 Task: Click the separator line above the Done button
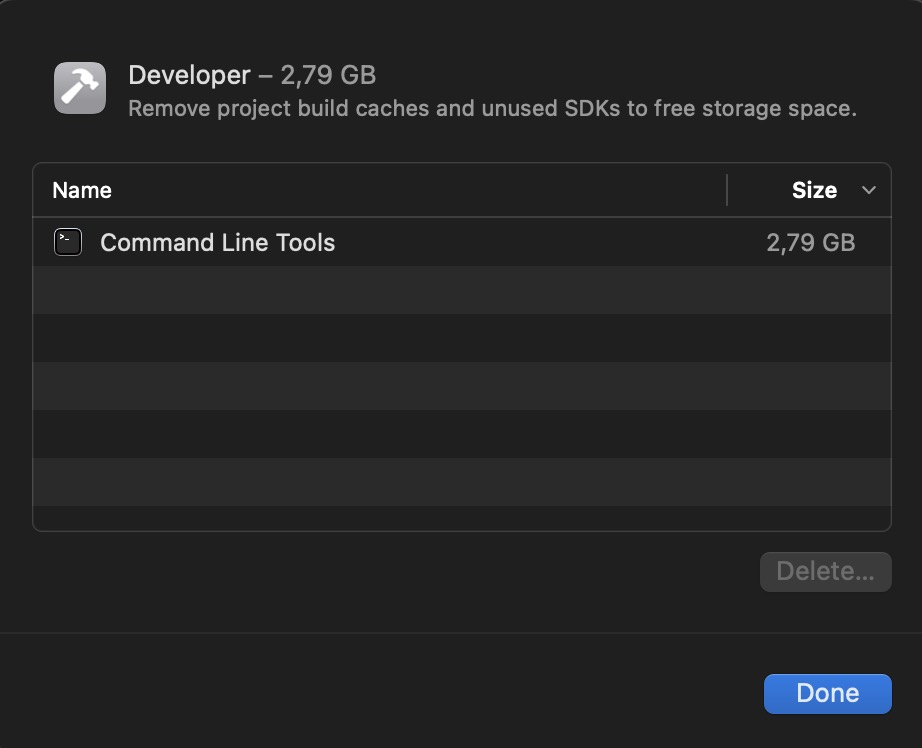[x=461, y=633]
